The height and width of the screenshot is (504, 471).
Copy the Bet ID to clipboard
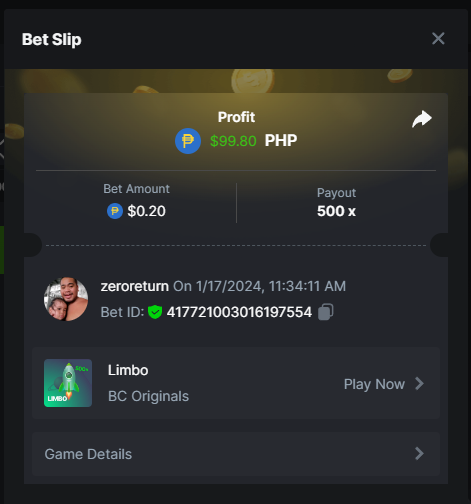tap(326, 312)
